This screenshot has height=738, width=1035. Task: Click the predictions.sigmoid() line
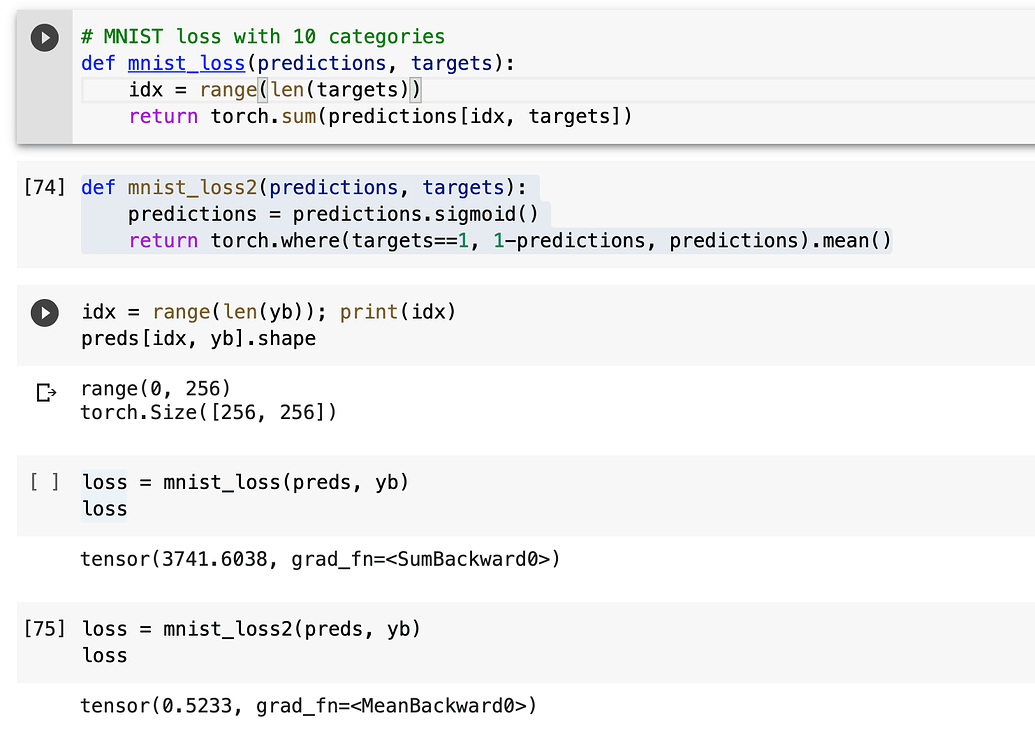(330, 213)
